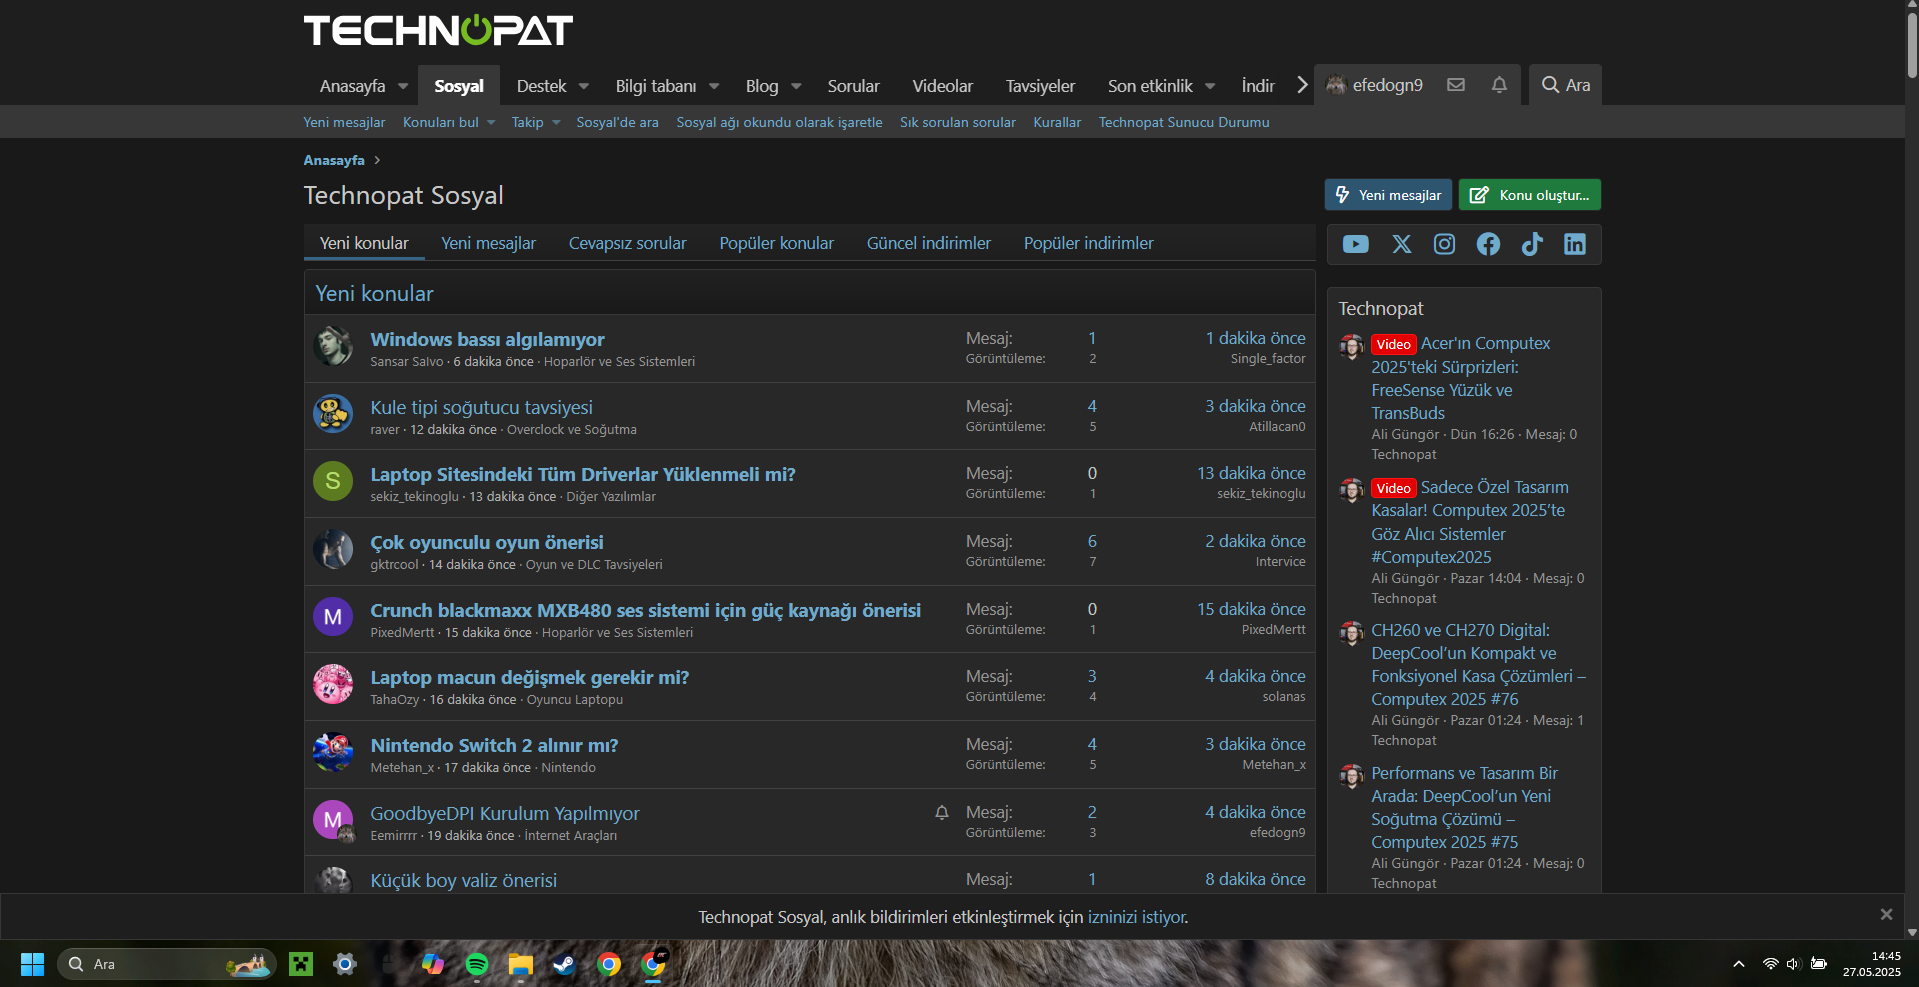The image size is (1919, 987).
Task: Switch to the Popüler konular tab
Action: click(776, 243)
